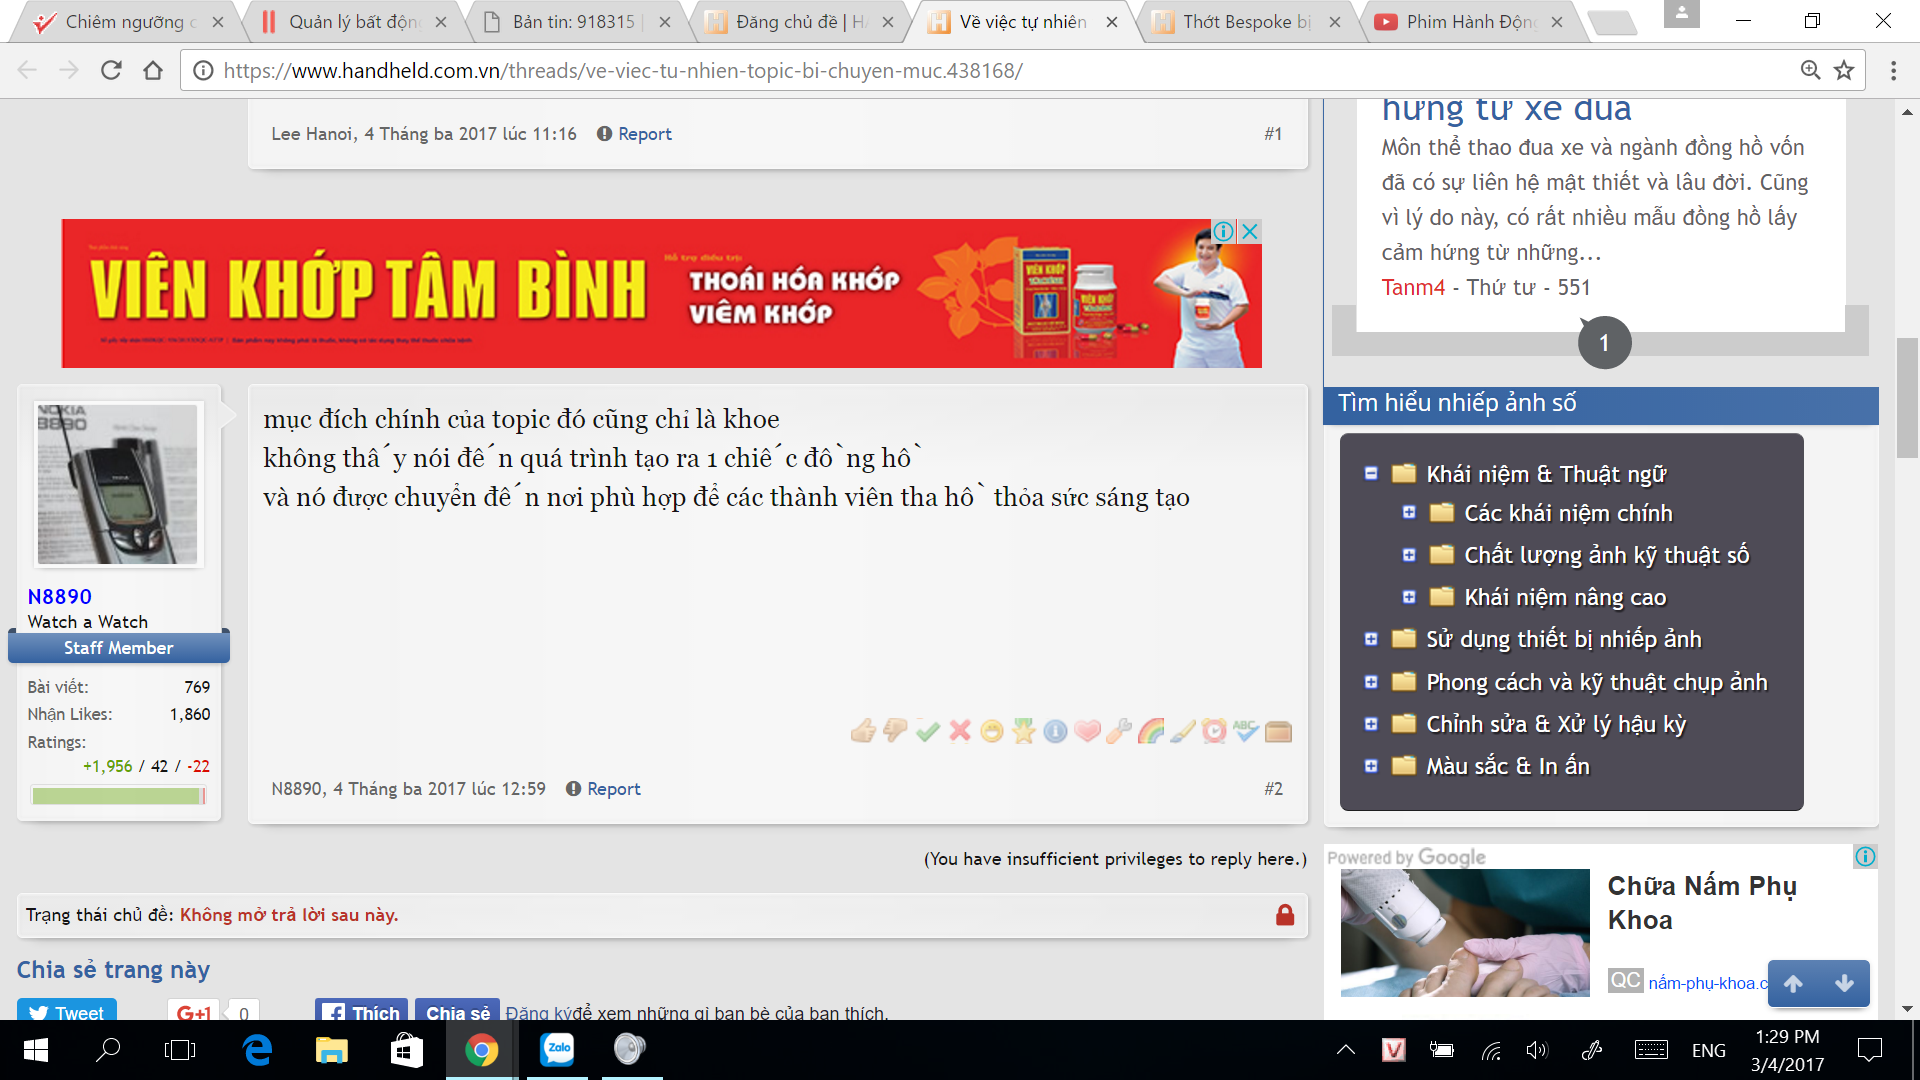1920x1080 pixels.
Task: Click the alarm clock rating icon
Action: [1214, 732]
